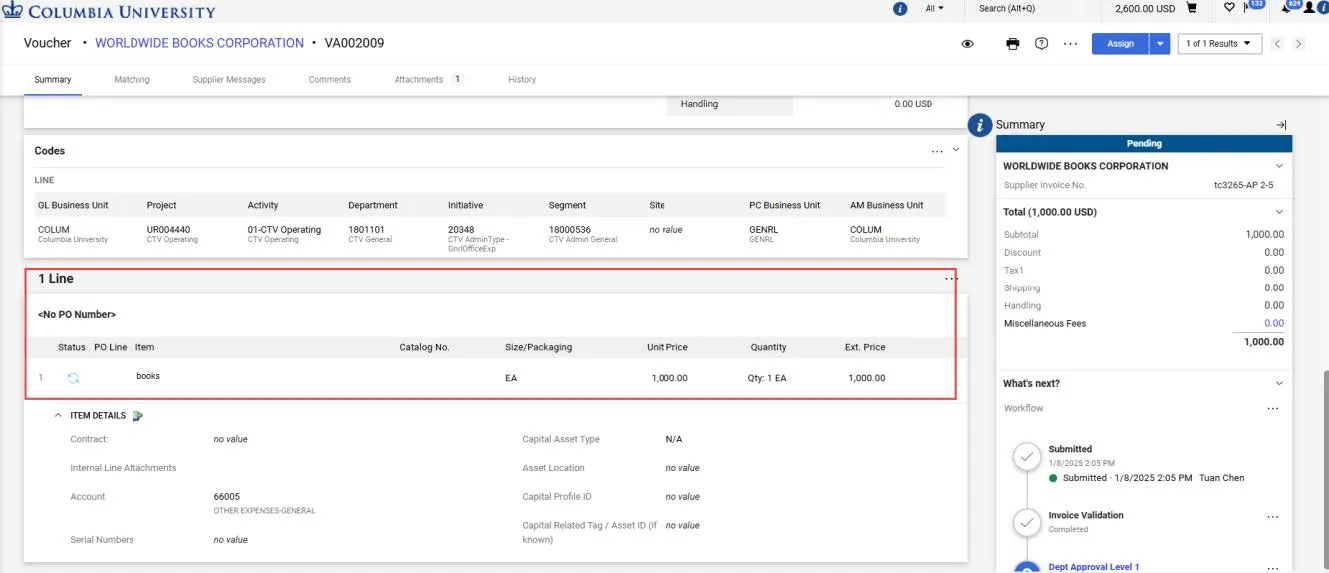Image resolution: width=1329 pixels, height=573 pixels.
Task: Collapse the What's next? section chevron
Action: point(1279,384)
